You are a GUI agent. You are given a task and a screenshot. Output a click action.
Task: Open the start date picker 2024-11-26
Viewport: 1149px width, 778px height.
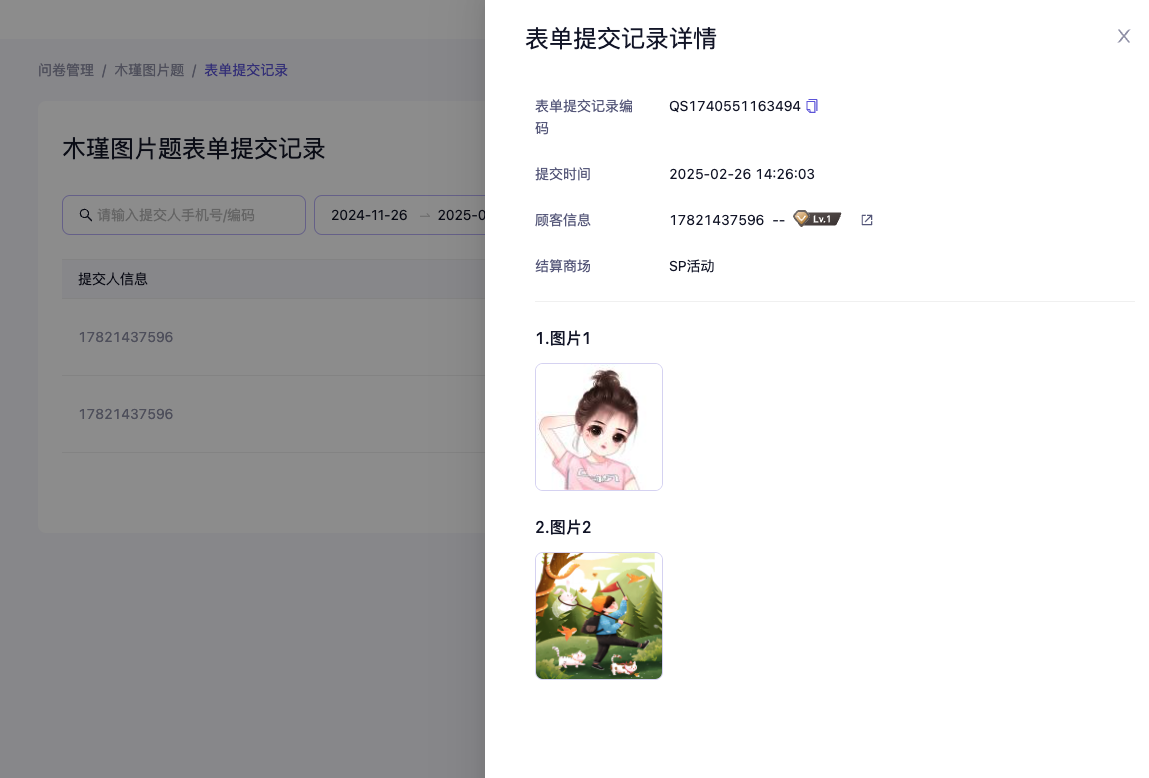coord(369,215)
